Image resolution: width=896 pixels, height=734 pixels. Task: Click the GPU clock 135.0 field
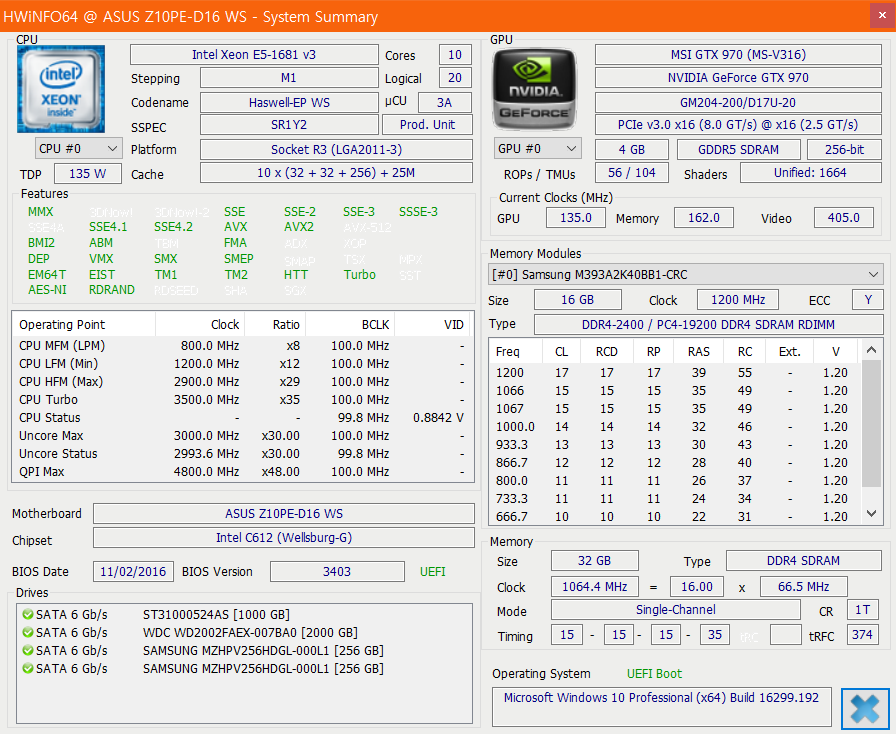pyautogui.click(x=576, y=218)
